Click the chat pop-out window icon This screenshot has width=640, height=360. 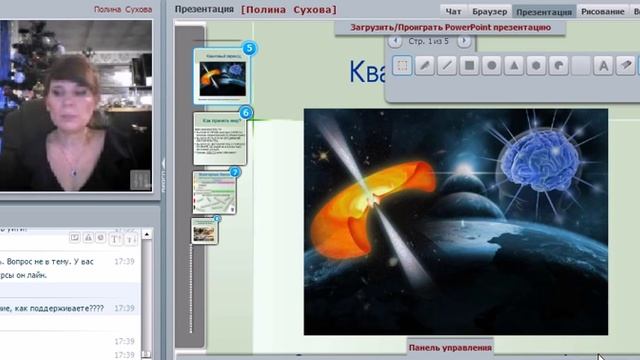75,237
